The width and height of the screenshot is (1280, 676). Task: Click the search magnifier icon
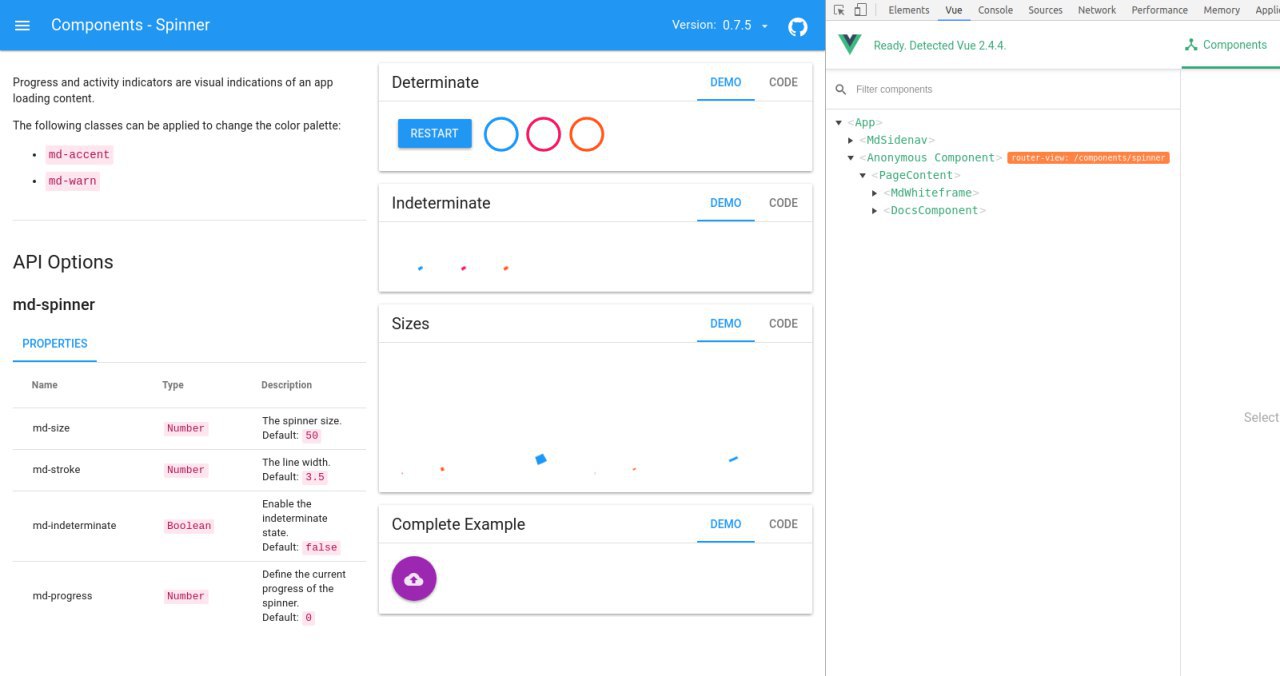click(x=841, y=89)
